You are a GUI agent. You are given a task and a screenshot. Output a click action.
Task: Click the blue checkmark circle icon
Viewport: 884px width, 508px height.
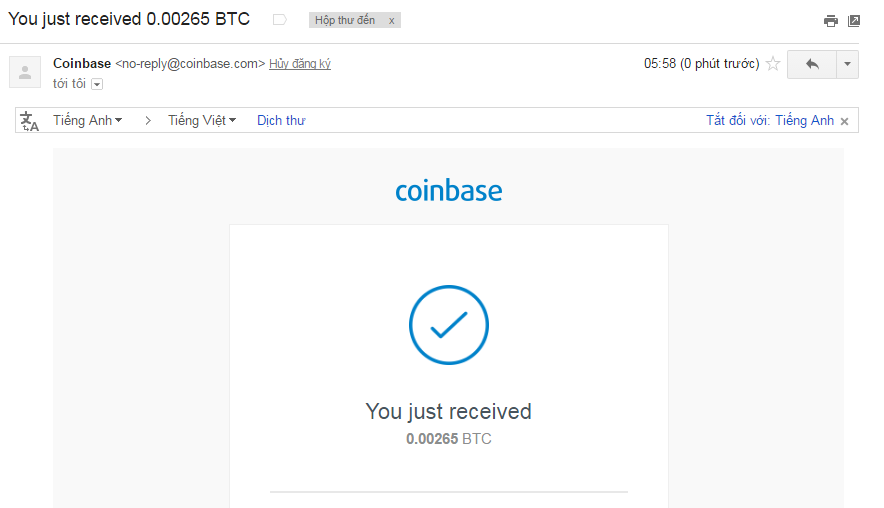(x=449, y=325)
